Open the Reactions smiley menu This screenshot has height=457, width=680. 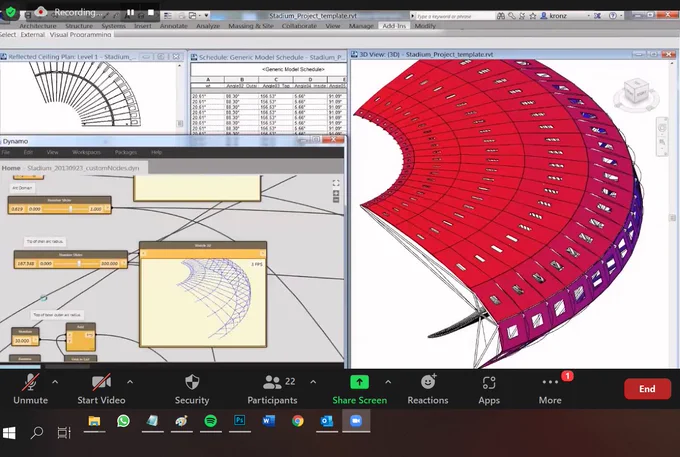tap(428, 389)
